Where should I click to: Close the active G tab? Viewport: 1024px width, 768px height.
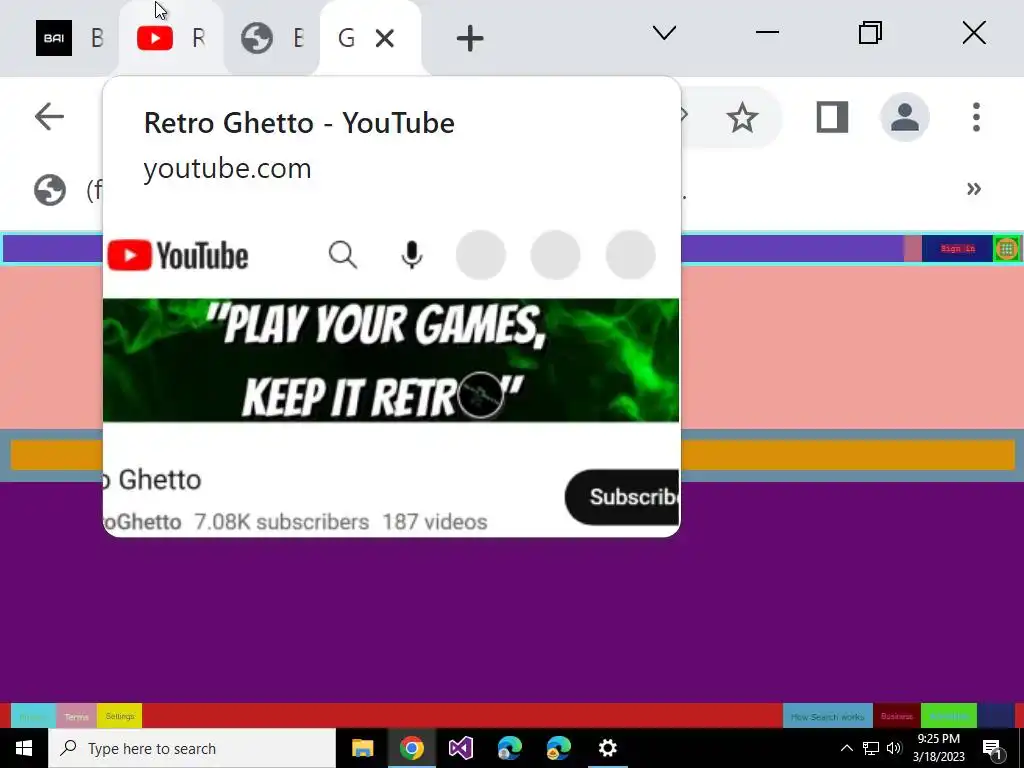pyautogui.click(x=385, y=39)
